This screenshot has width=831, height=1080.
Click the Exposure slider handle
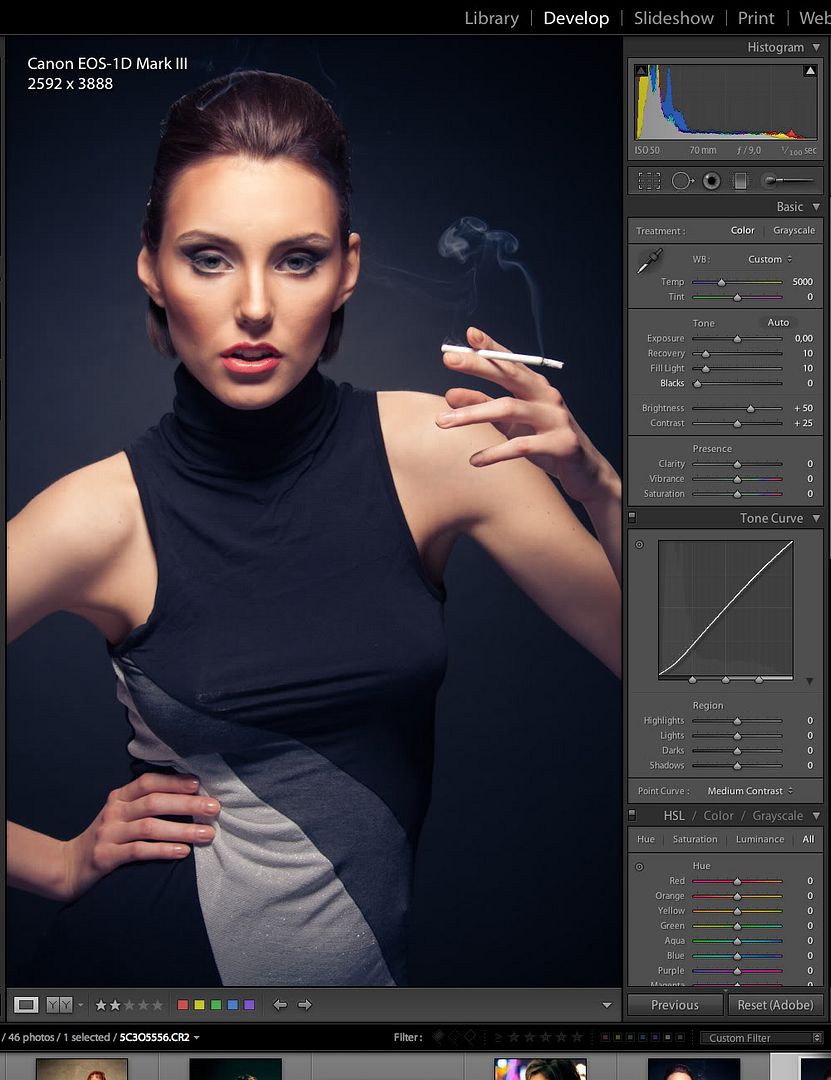(x=737, y=339)
